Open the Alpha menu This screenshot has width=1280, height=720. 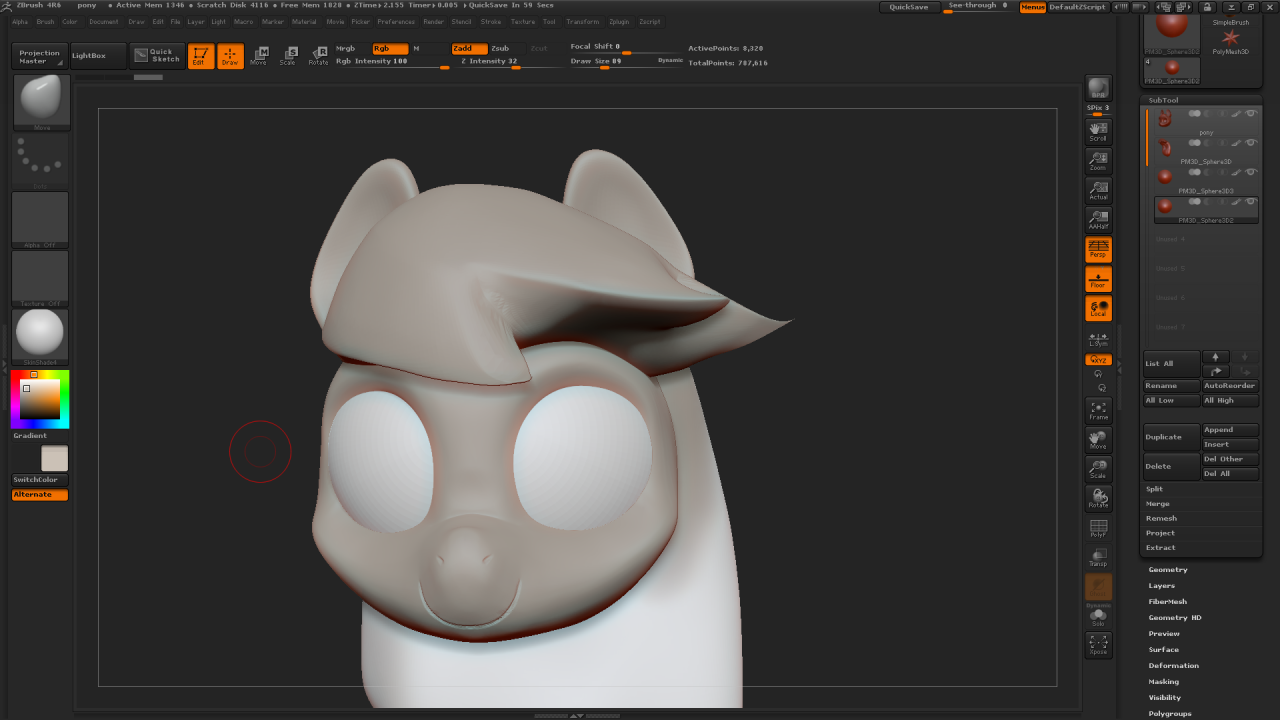click(x=20, y=21)
